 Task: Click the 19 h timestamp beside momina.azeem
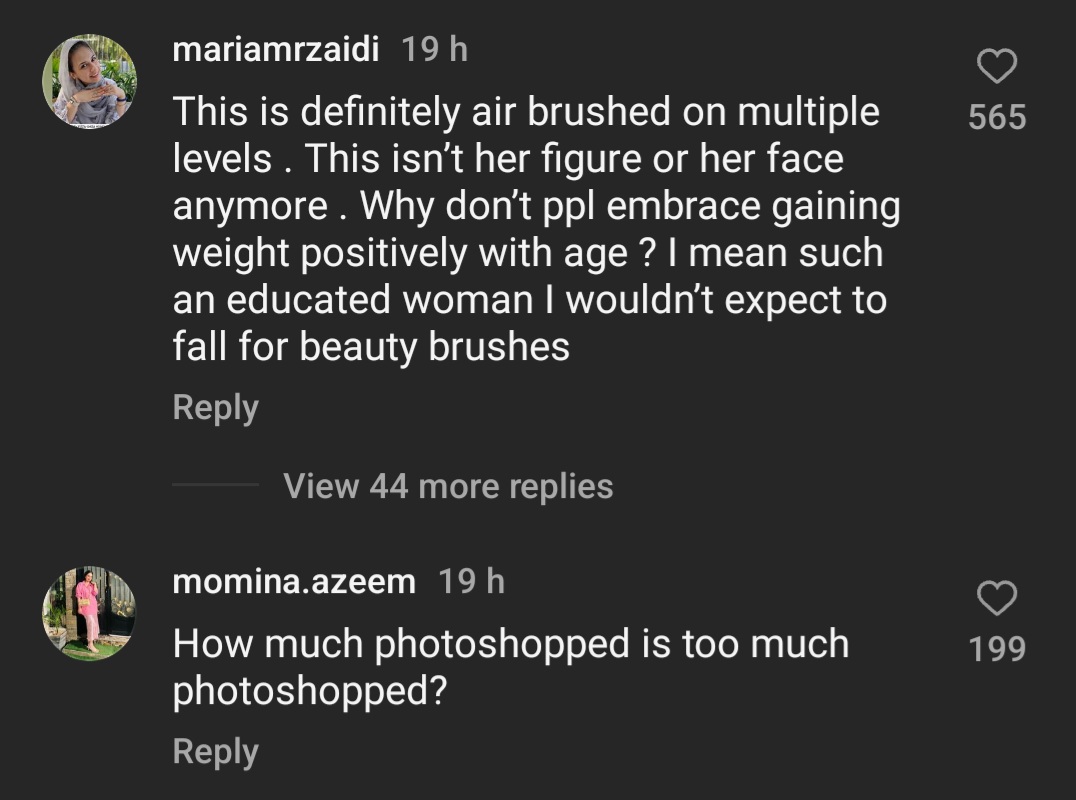(x=472, y=581)
